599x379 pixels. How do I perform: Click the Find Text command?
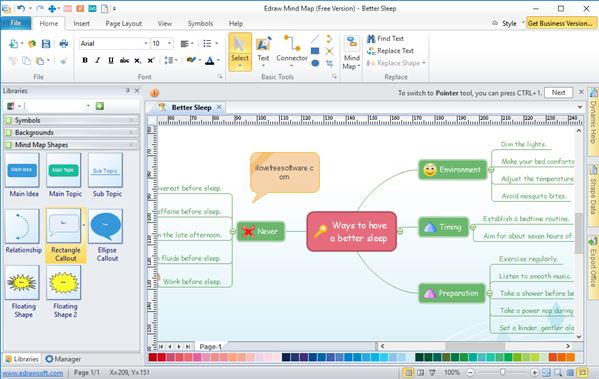tap(385, 39)
